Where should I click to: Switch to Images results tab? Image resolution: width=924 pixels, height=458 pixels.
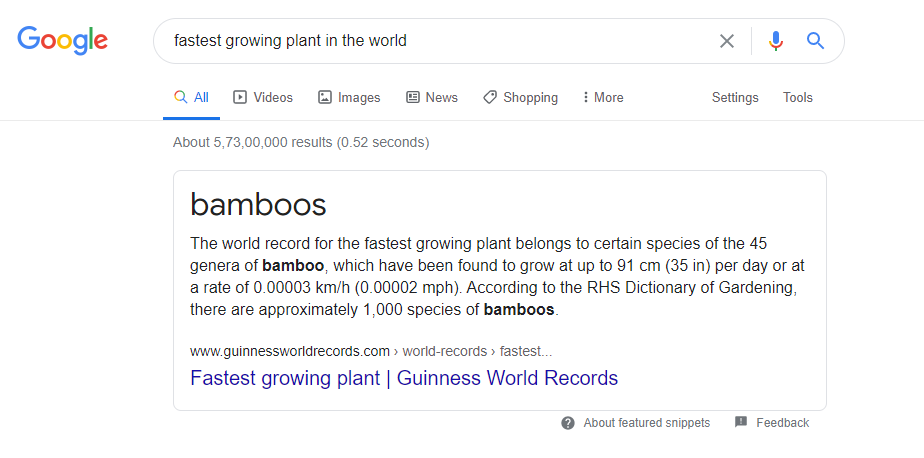(349, 98)
